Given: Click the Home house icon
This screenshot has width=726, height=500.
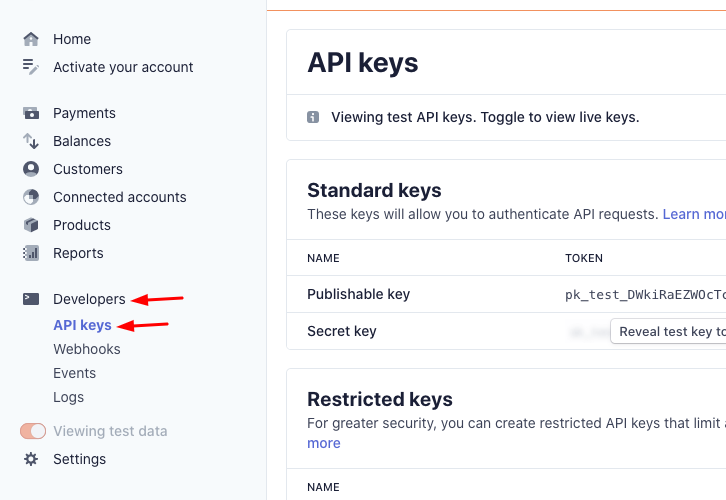Looking at the screenshot, I should pyautogui.click(x=31, y=39).
